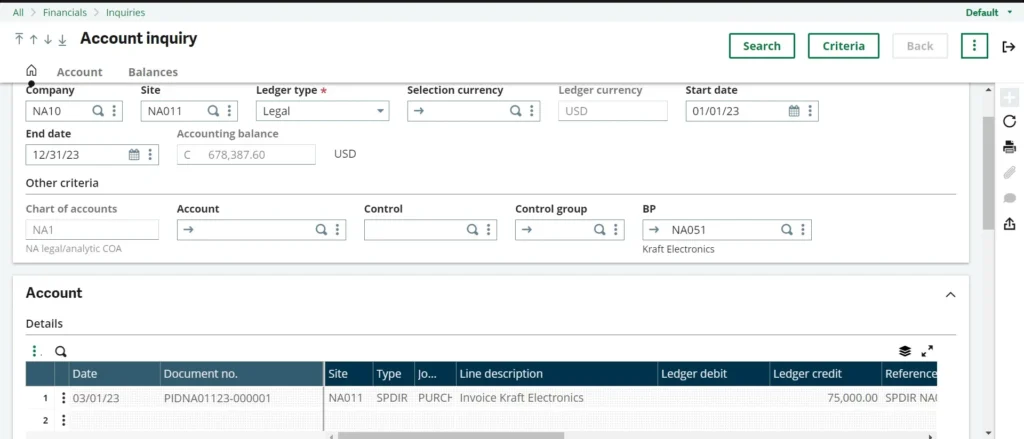Open the more actions menu beside Back
Image resolution: width=1024 pixels, height=439 pixels.
click(x=974, y=46)
